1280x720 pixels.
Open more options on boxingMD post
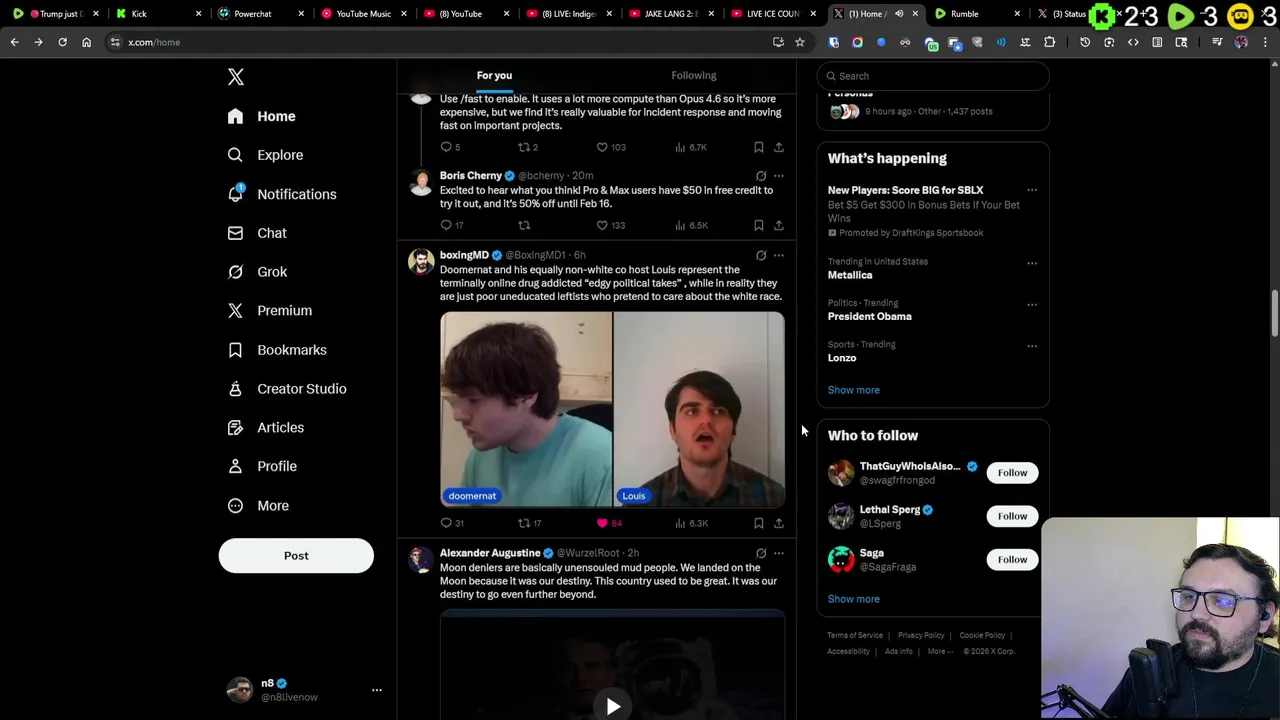(x=779, y=255)
